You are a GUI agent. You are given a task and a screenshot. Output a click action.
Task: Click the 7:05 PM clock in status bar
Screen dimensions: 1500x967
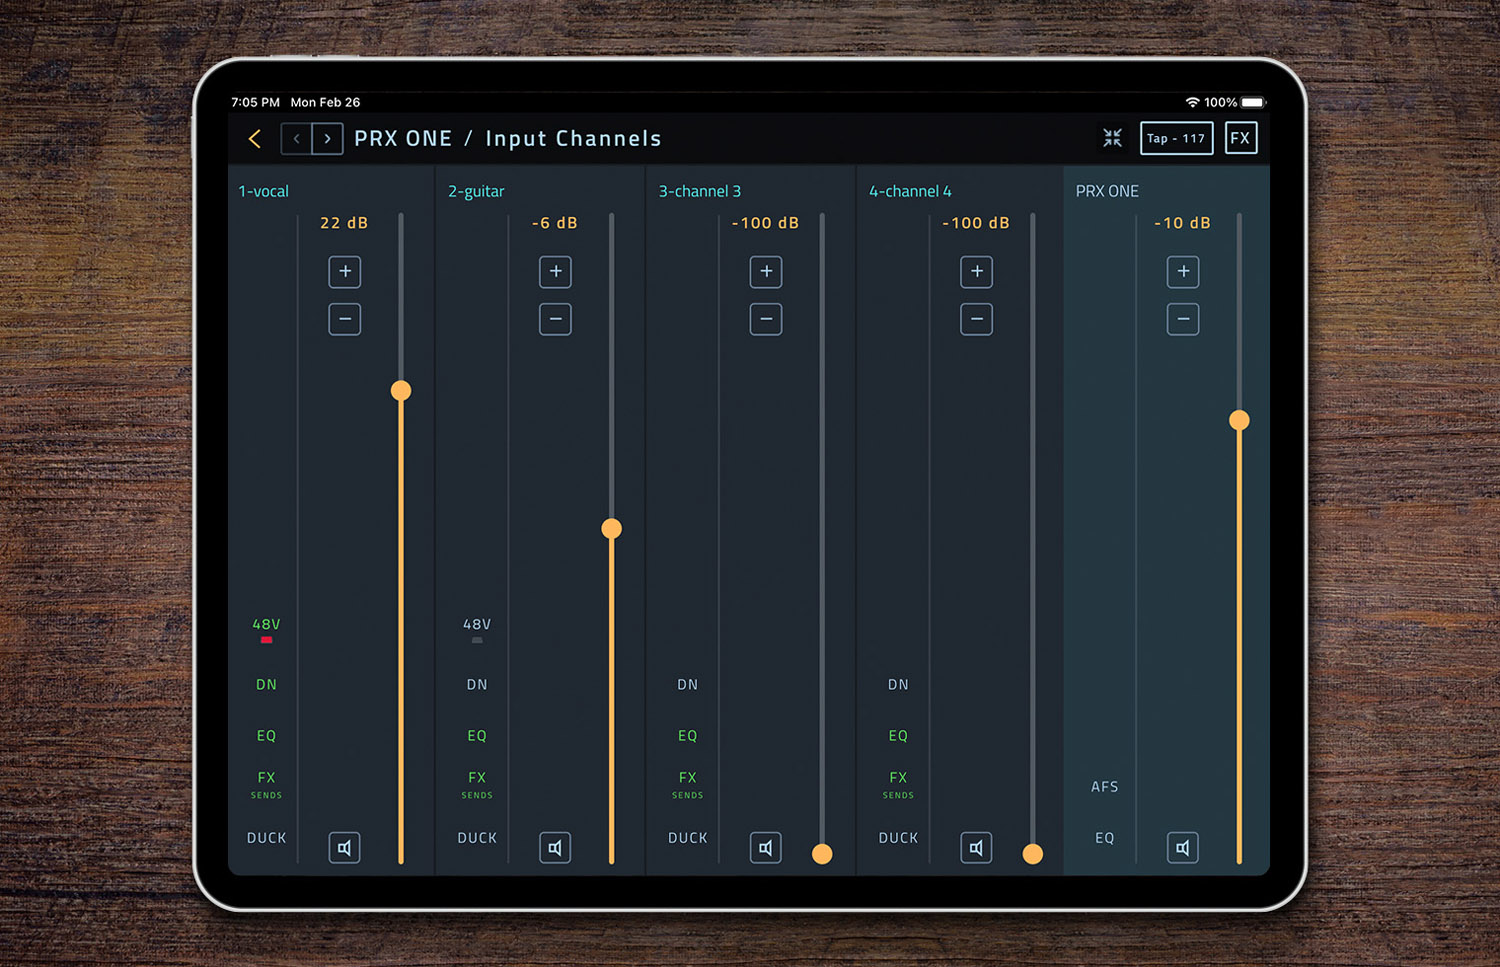pyautogui.click(x=255, y=102)
